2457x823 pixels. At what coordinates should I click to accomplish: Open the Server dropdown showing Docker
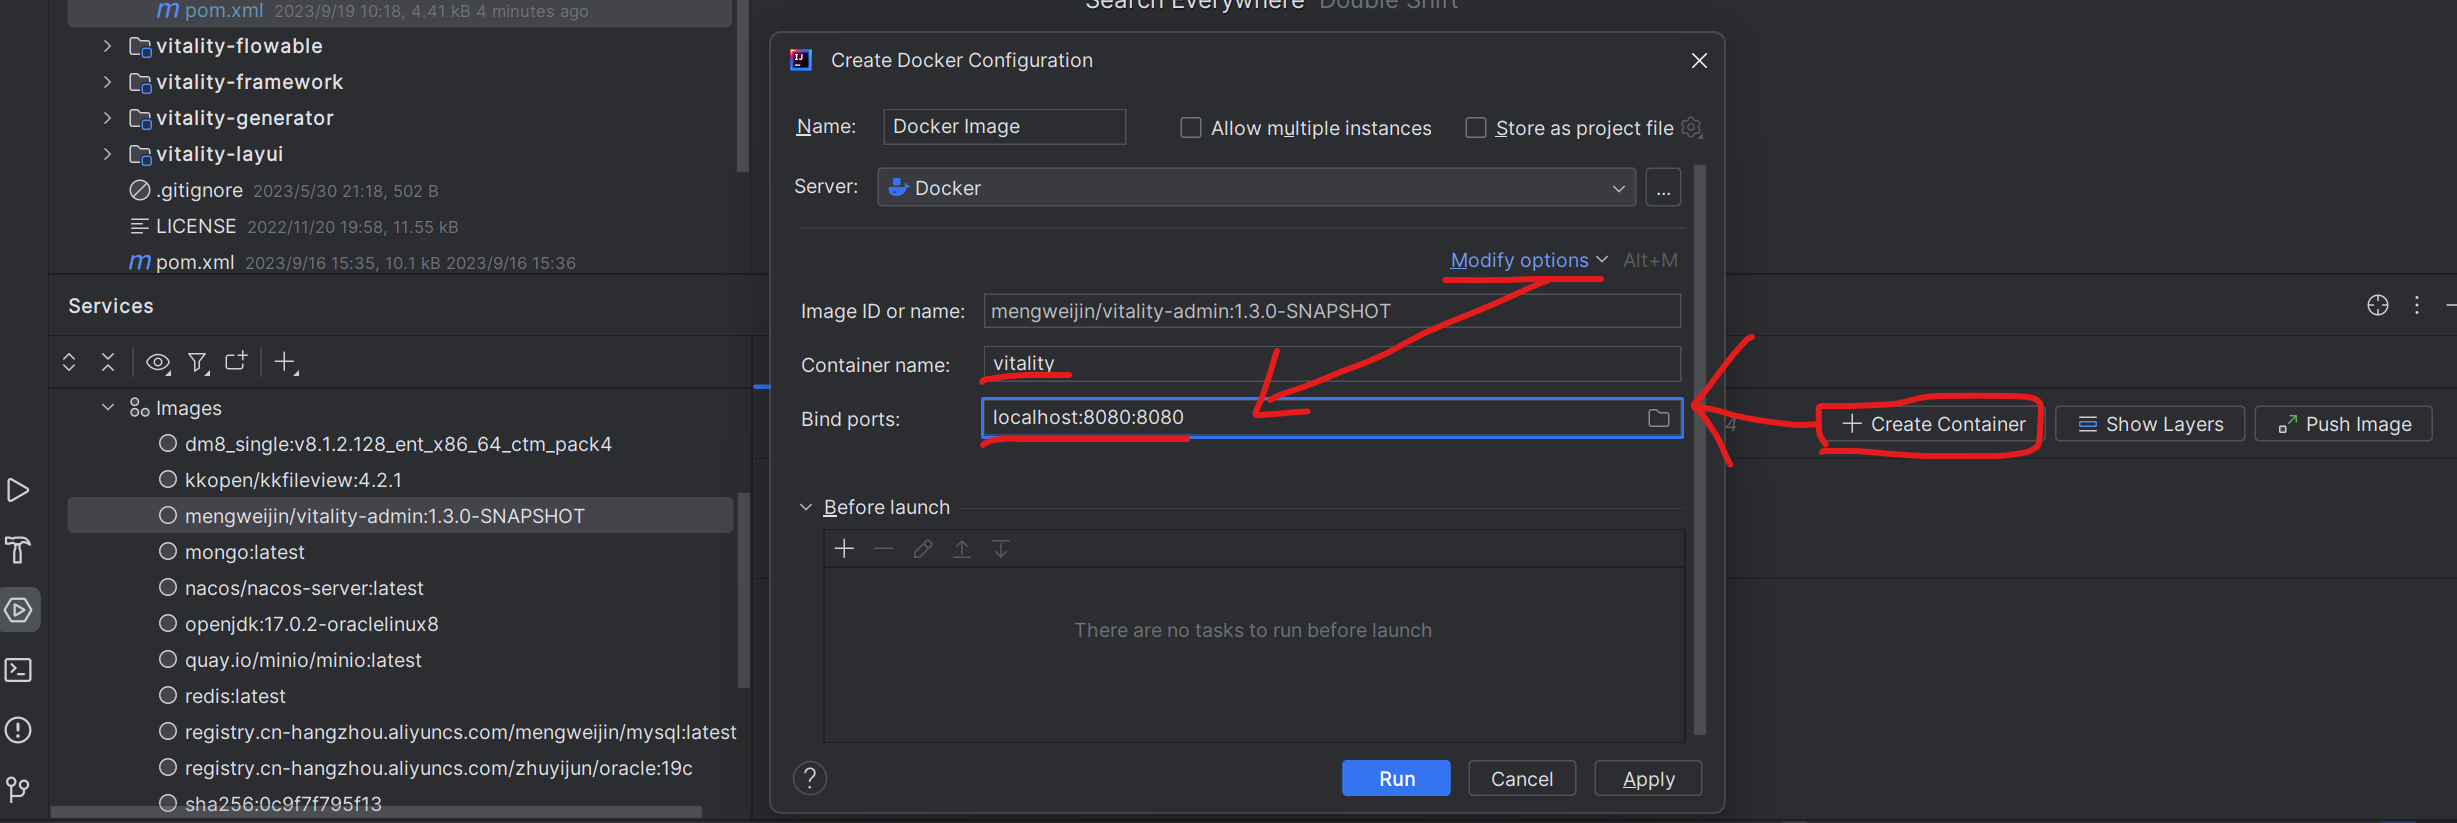1256,187
